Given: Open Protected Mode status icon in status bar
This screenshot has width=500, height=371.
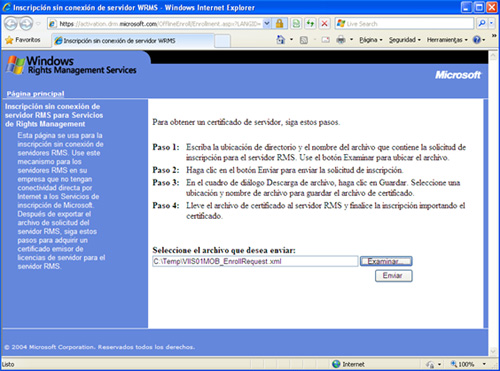Looking at the screenshot, I should tap(430, 364).
